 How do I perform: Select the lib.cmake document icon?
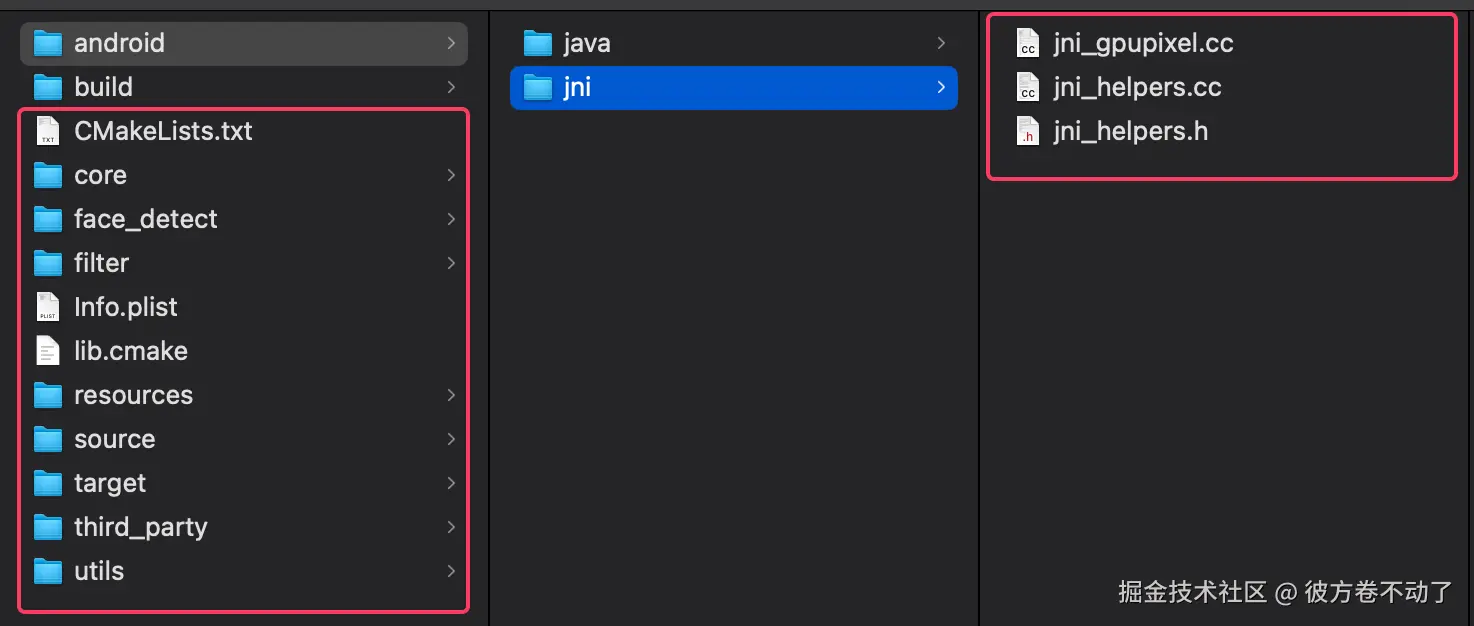click(48, 351)
